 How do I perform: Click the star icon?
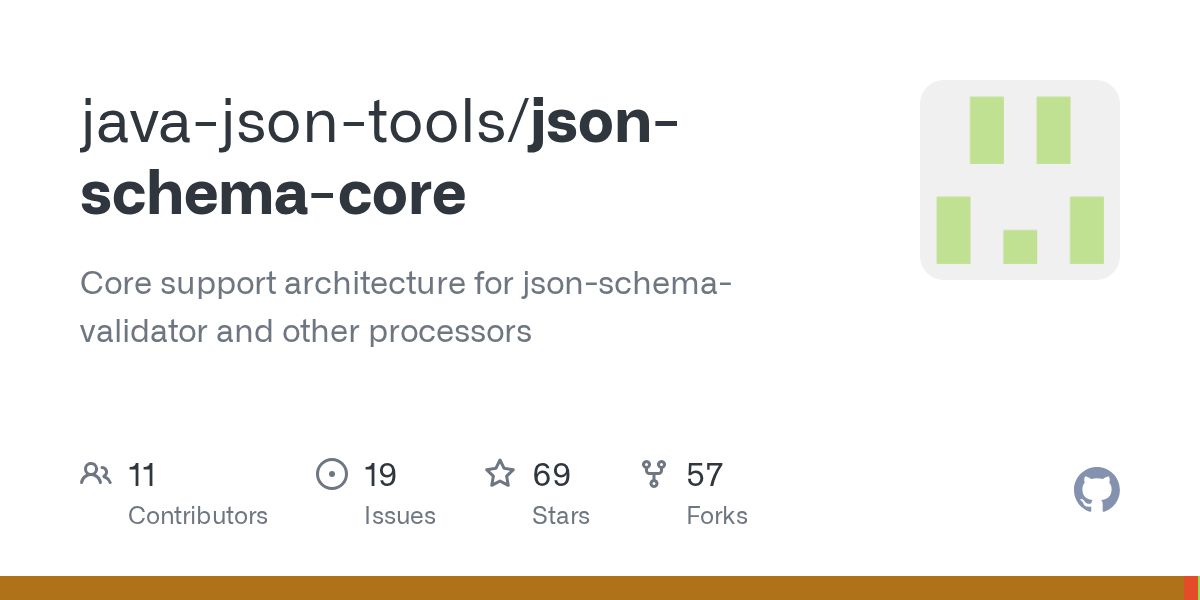(500, 473)
